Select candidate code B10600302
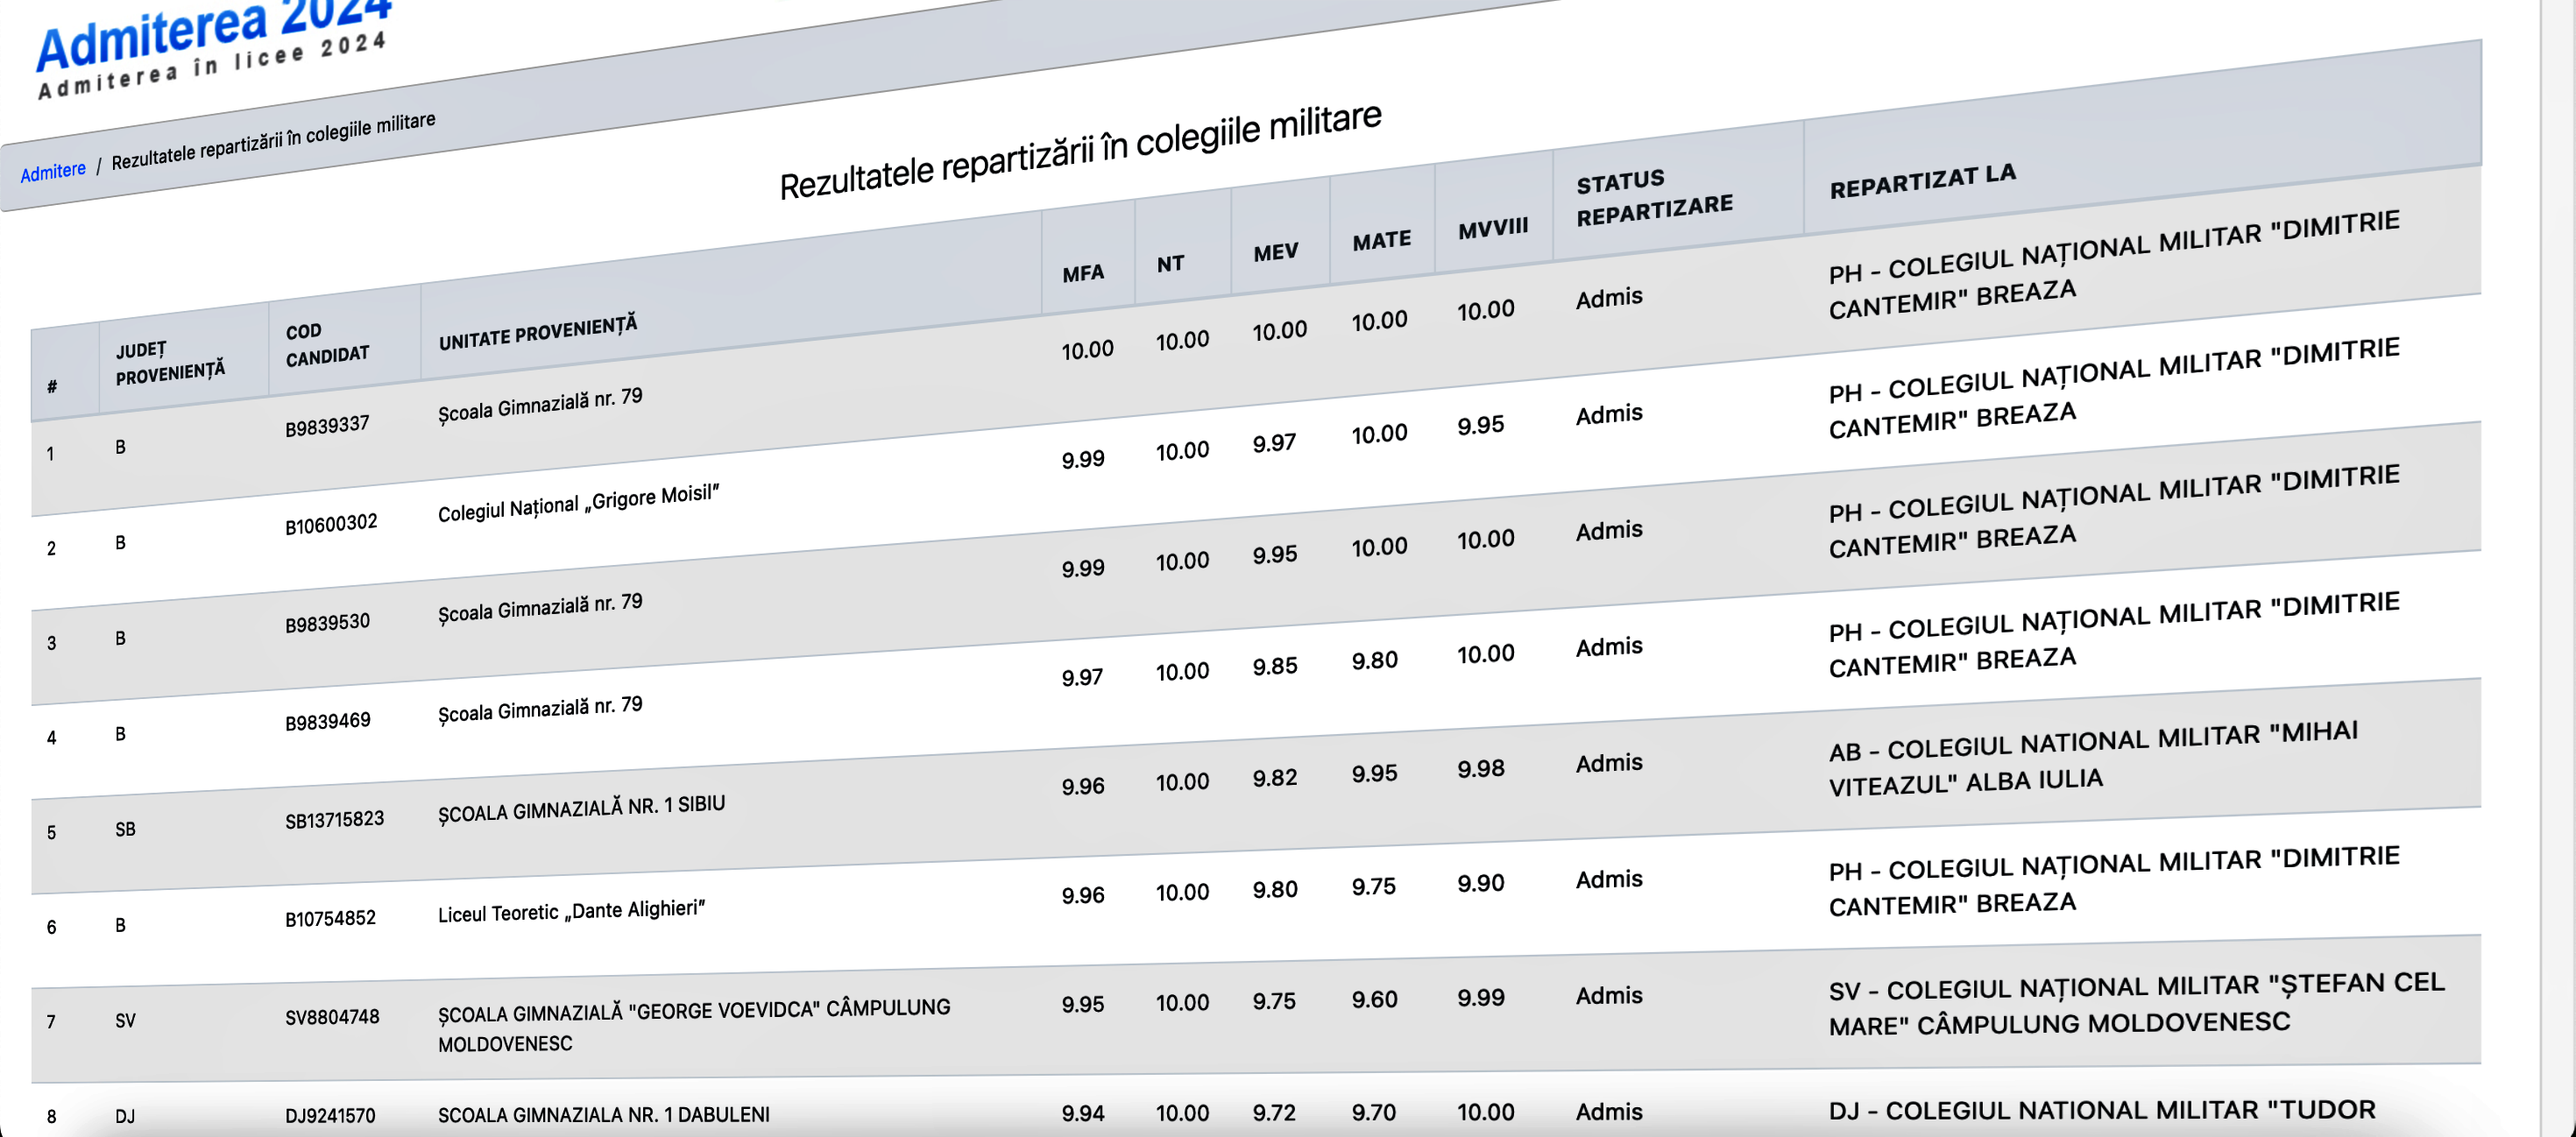 [x=331, y=524]
